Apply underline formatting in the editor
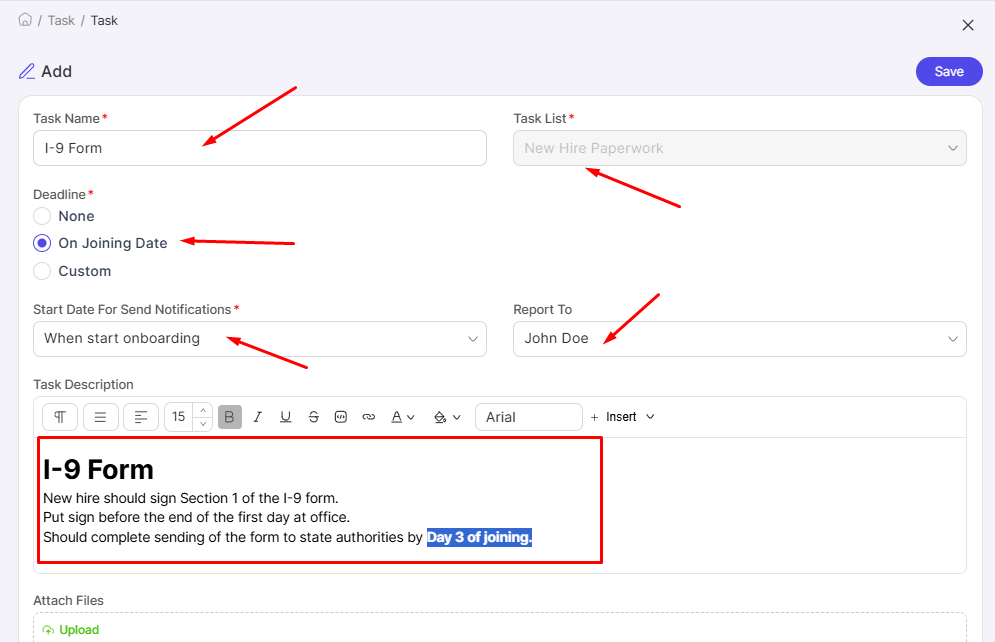Screen dimensions: 995x642 point(285,417)
